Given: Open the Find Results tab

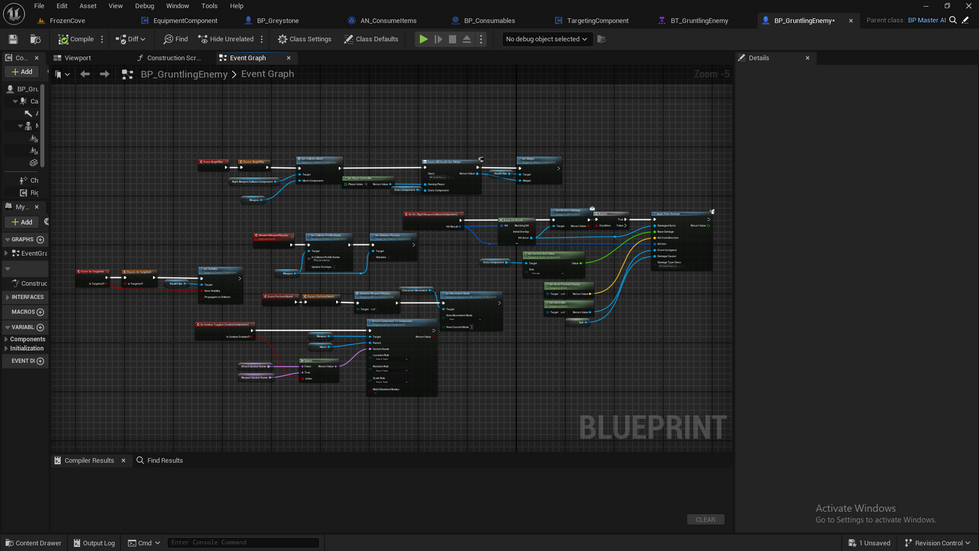Looking at the screenshot, I should click(159, 461).
